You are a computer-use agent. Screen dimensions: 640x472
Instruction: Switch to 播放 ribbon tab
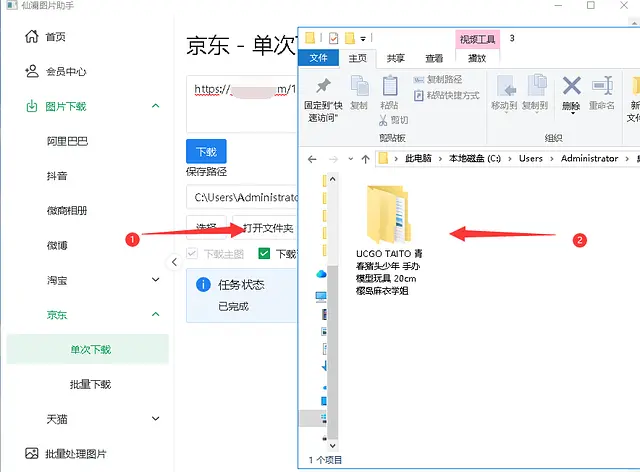477,58
